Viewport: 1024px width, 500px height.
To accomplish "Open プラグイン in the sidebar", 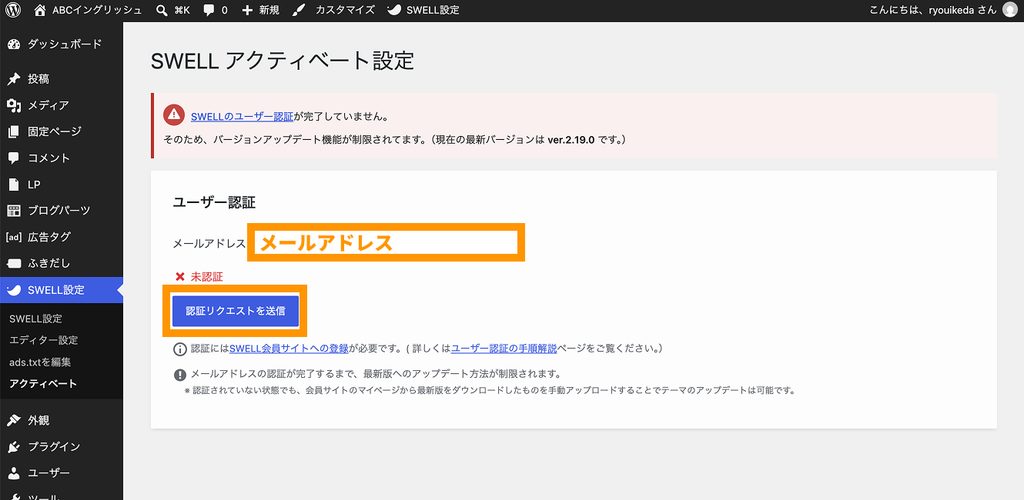I will 61,447.
